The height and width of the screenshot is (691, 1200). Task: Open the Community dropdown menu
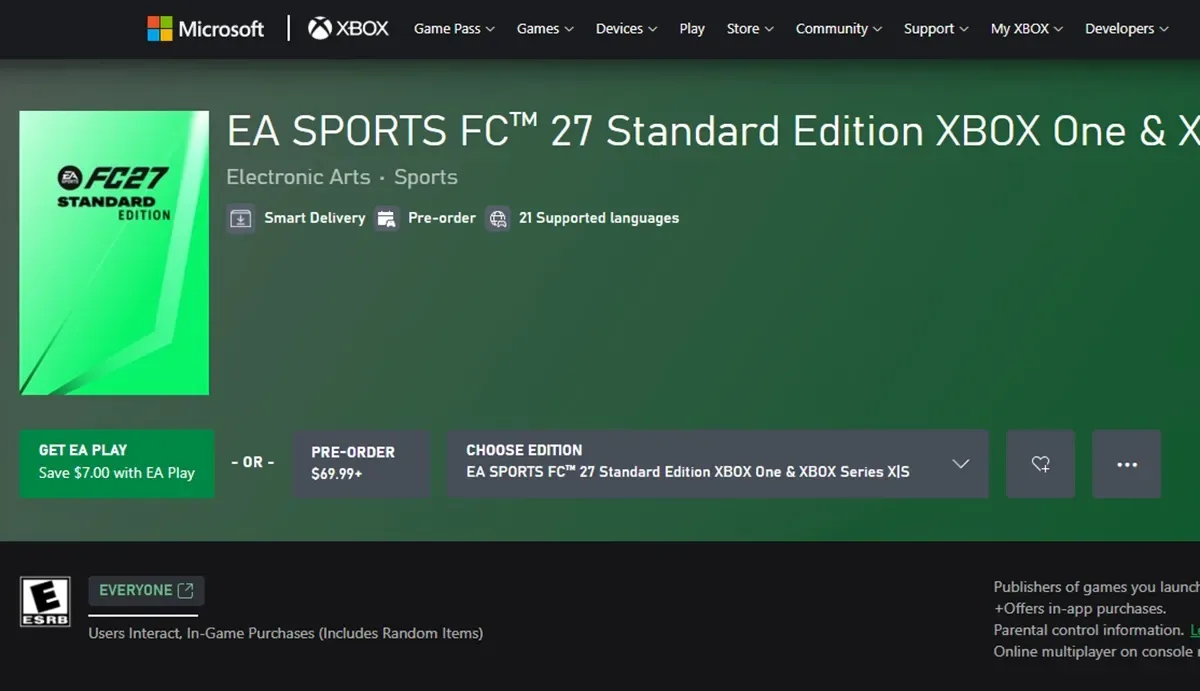coord(839,28)
